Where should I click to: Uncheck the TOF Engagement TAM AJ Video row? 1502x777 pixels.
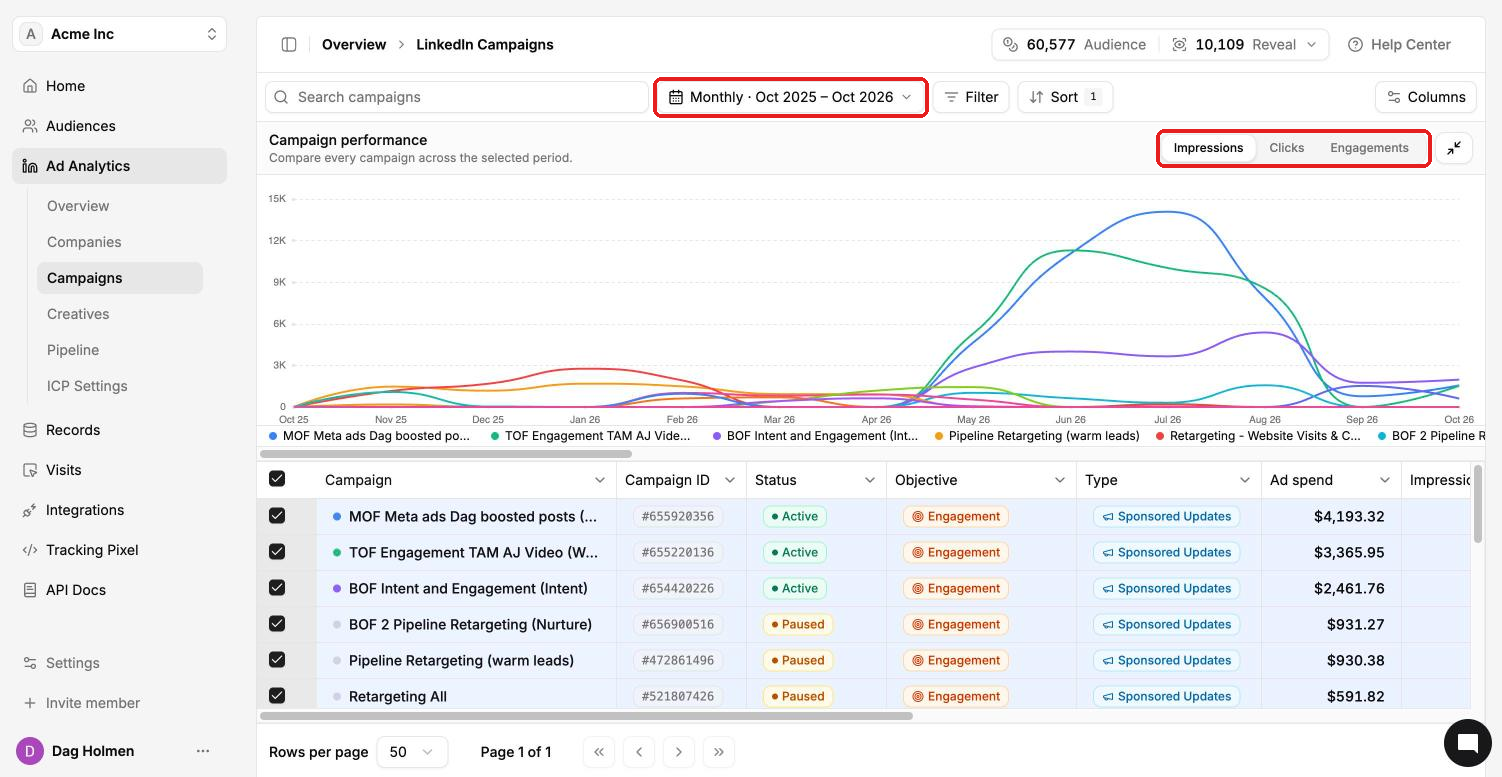277,552
